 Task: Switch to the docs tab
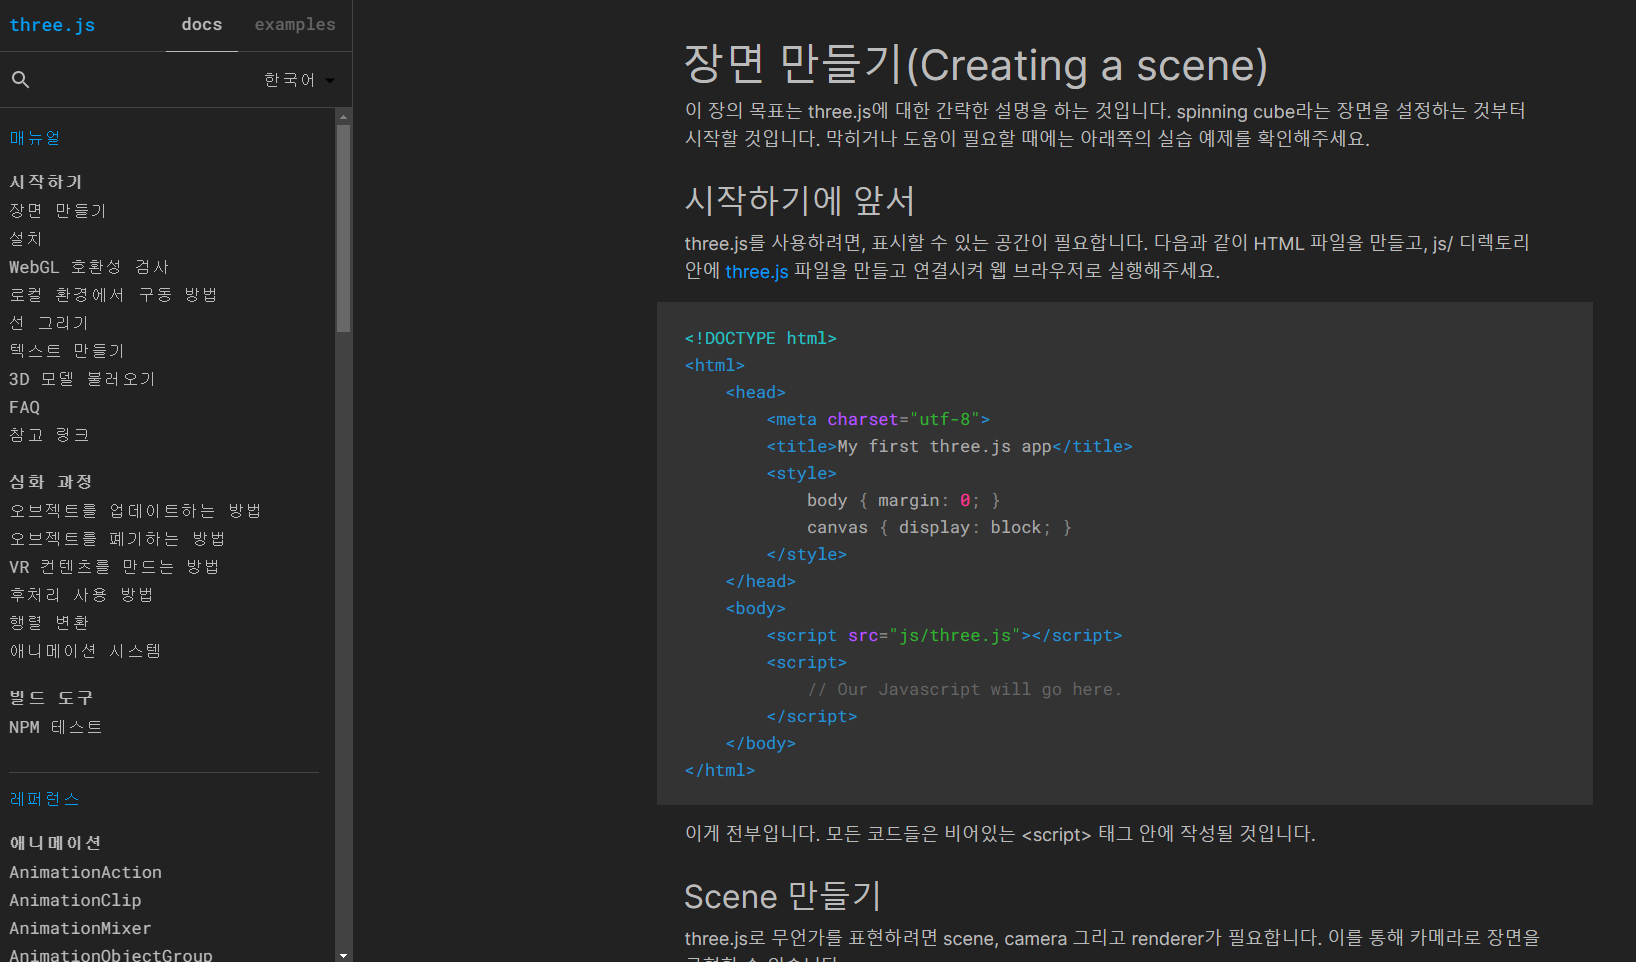click(202, 25)
